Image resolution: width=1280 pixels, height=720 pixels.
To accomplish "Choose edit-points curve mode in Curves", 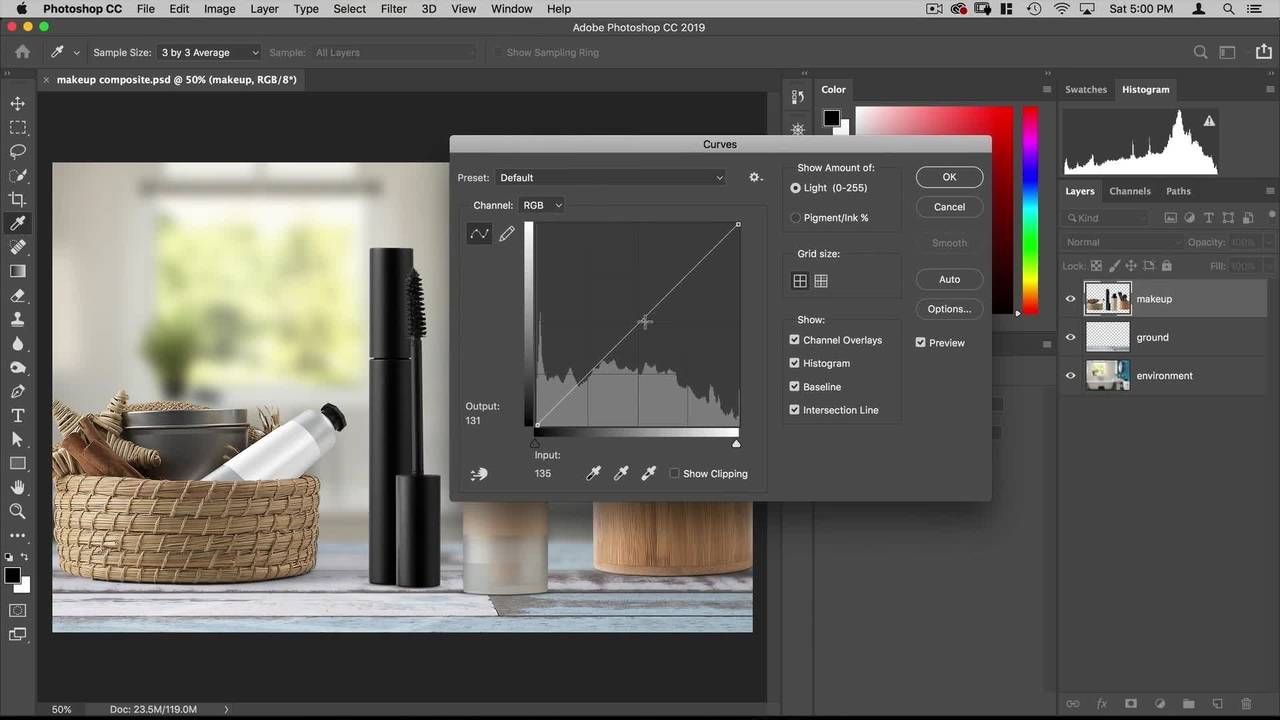I will click(x=479, y=234).
